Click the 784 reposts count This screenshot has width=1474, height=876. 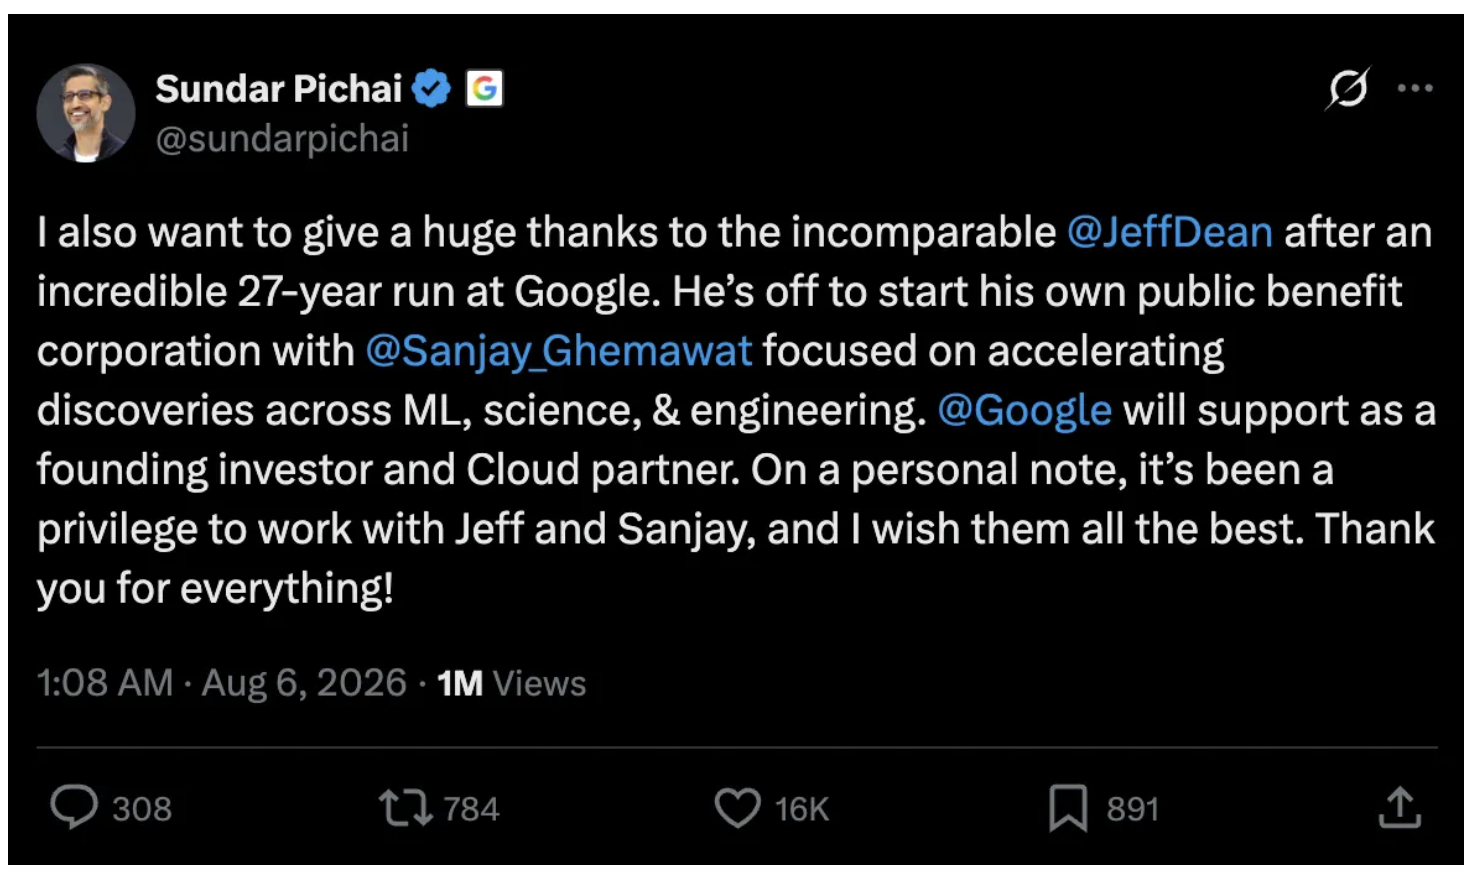[471, 808]
